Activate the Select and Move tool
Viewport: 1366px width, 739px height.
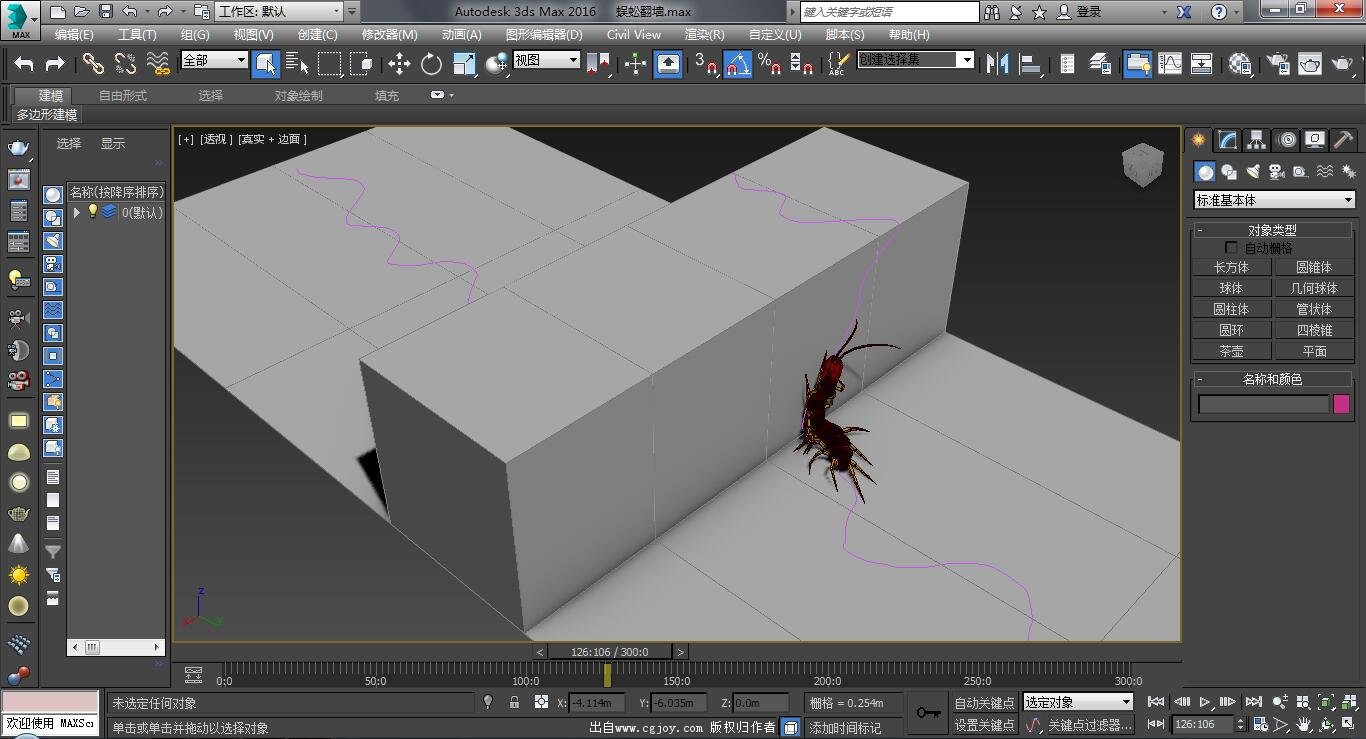pyautogui.click(x=399, y=64)
